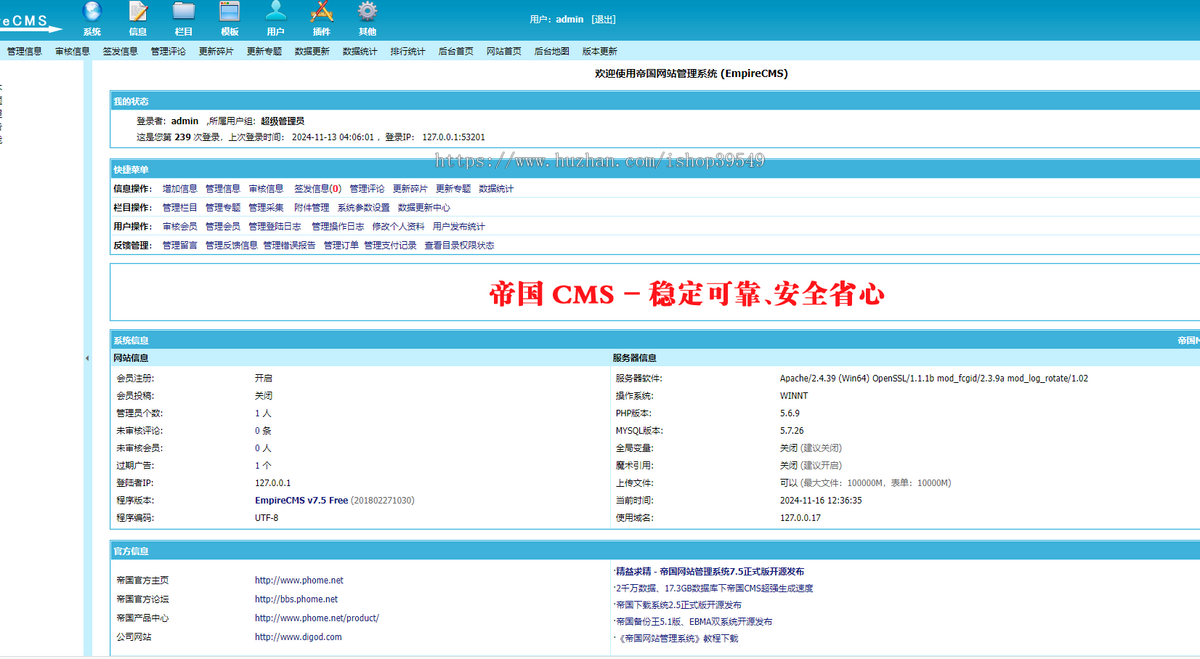
Task: Open the 管理错误报告 quick link
Action: (290, 245)
